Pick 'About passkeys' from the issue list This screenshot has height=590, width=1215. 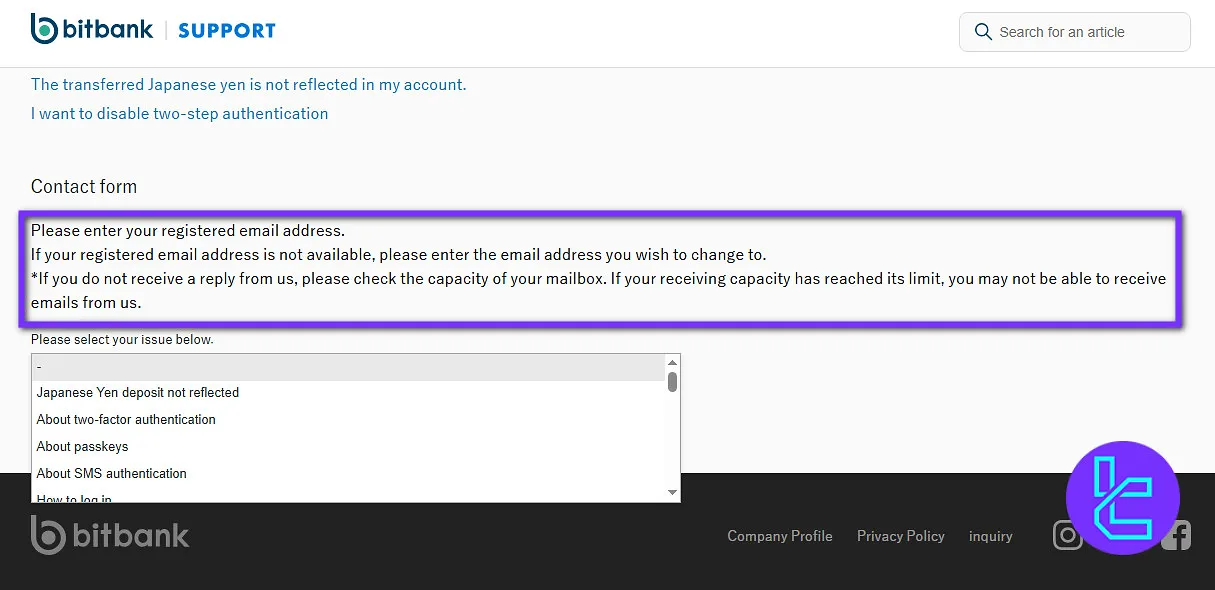tap(83, 447)
